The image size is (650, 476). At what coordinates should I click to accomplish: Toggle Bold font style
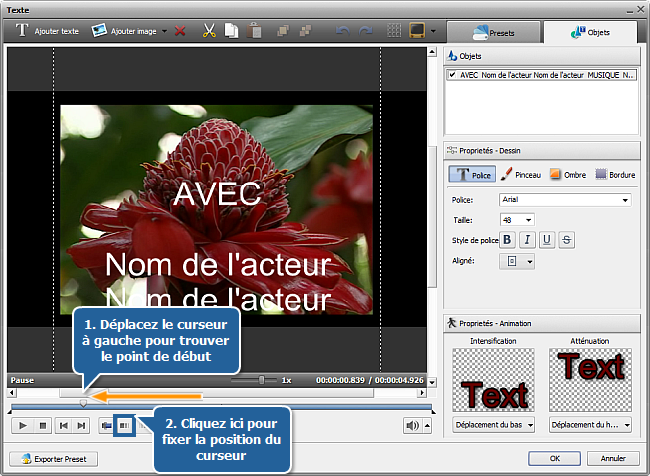(507, 239)
